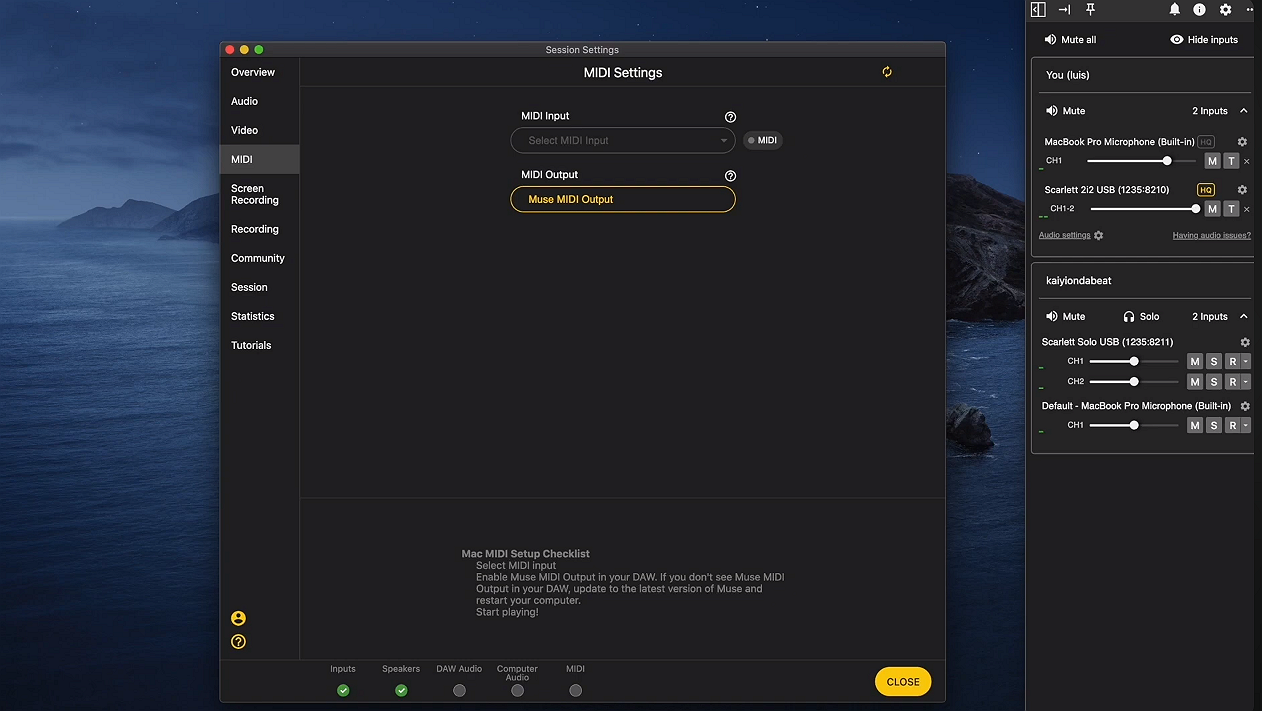The height and width of the screenshot is (711, 1262).
Task: Adjust MacBook Pro Microphone CH1 volume slider
Action: pos(1142,161)
